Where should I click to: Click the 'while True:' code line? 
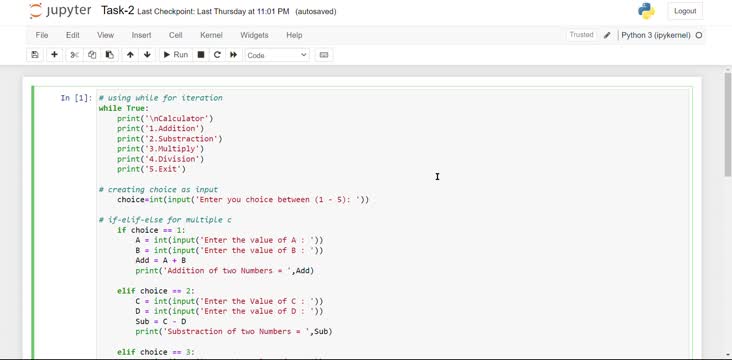click(x=123, y=108)
